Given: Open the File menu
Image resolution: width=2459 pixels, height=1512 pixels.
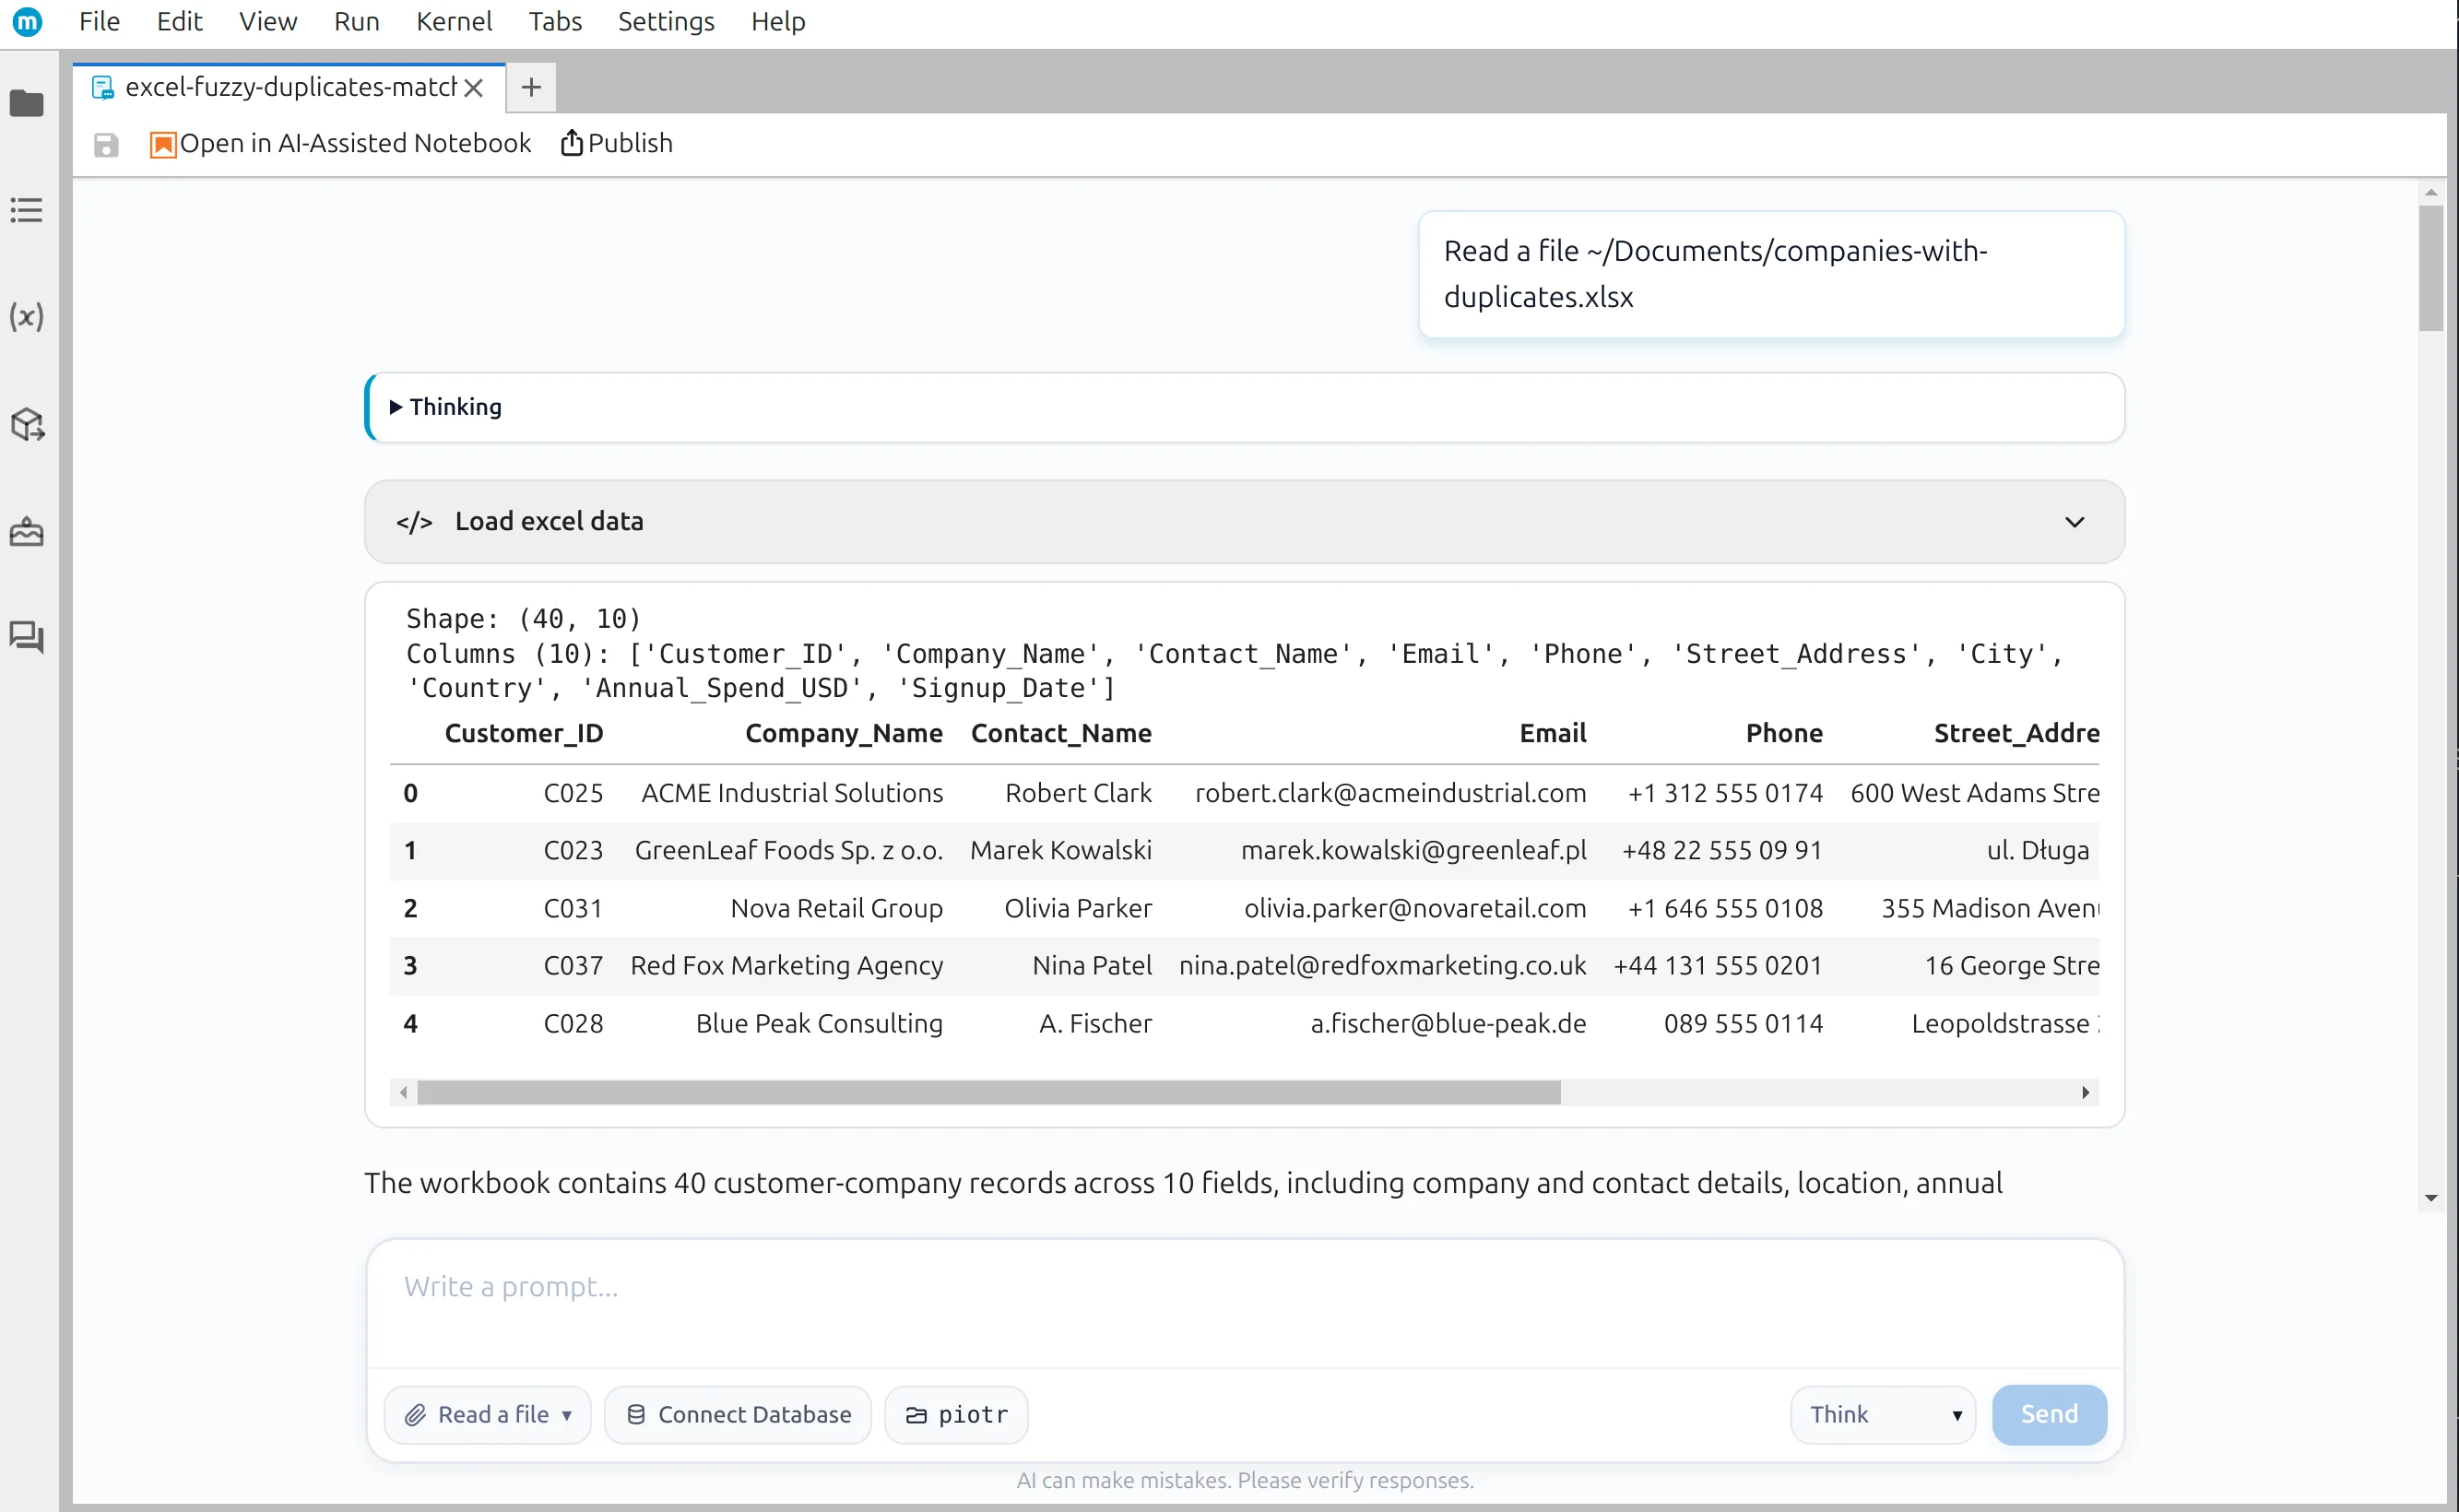Looking at the screenshot, I should [x=99, y=21].
